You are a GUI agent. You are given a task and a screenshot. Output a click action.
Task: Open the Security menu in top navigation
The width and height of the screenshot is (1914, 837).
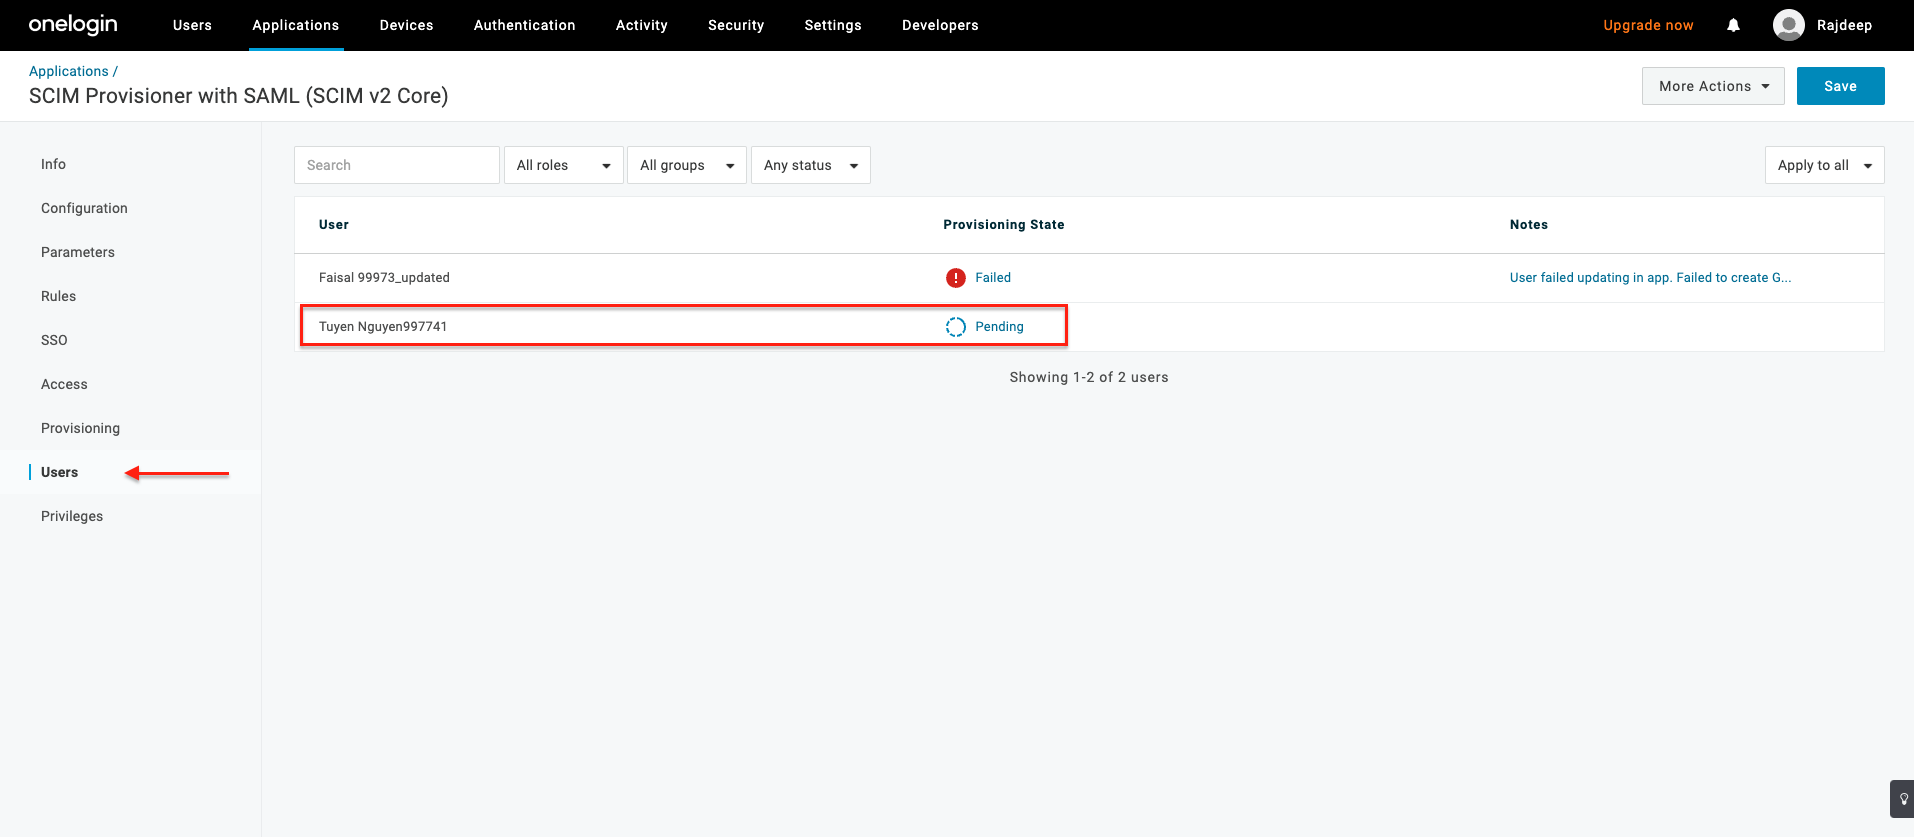[735, 25]
